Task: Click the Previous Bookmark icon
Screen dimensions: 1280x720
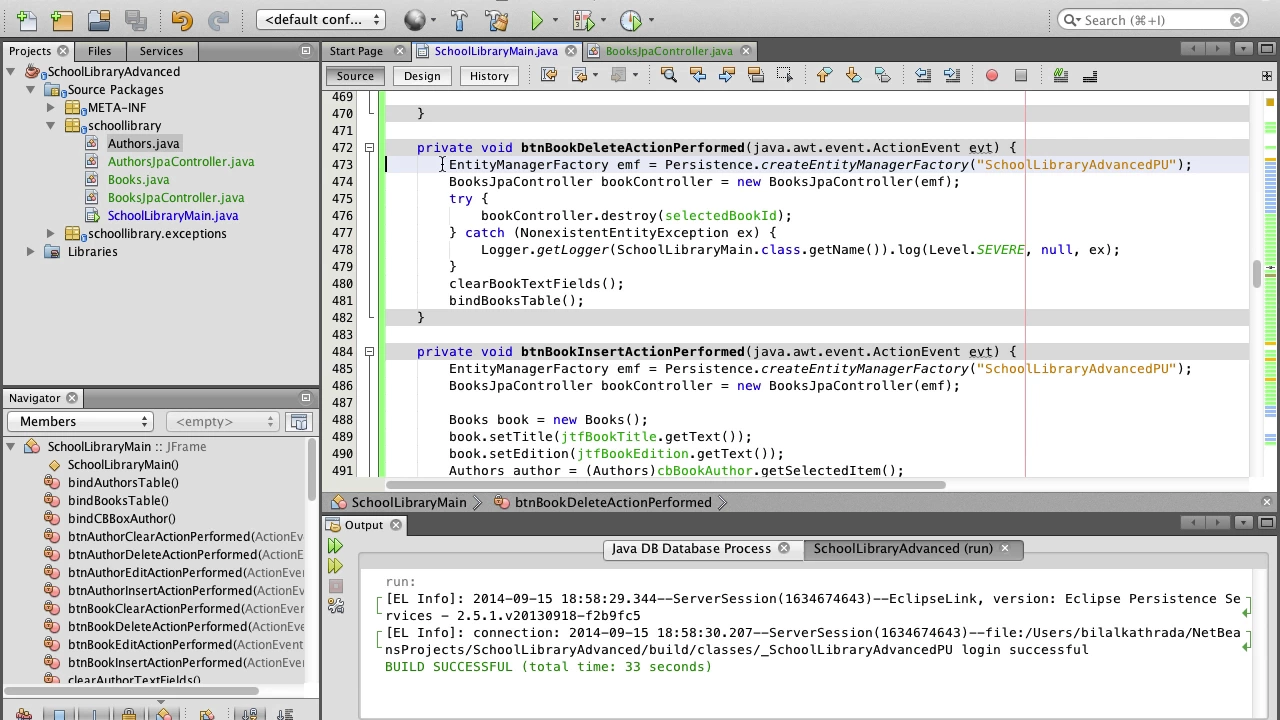Action: 824,75
